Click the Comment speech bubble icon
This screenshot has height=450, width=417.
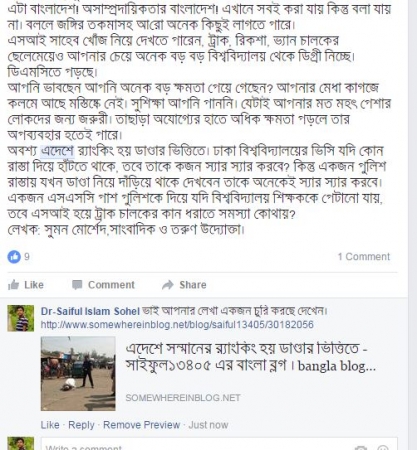pyautogui.click(x=77, y=285)
